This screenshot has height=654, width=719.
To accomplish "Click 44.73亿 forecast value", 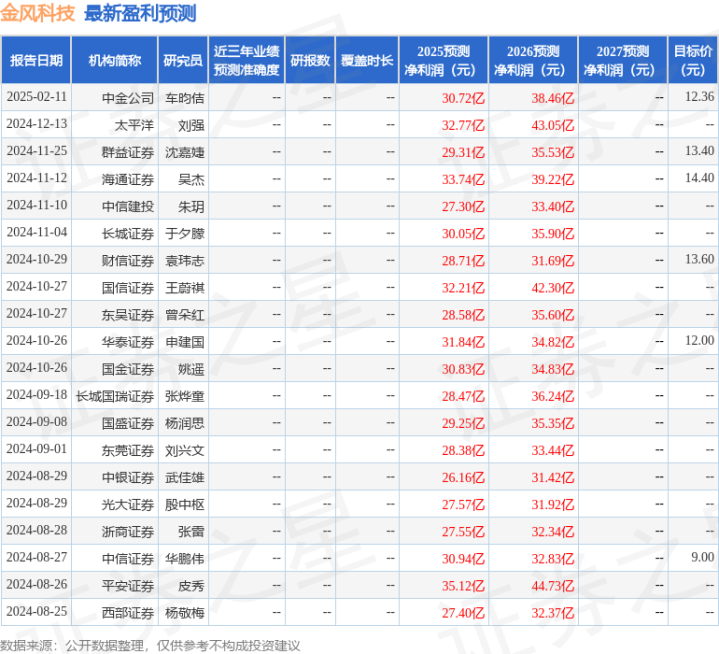I will [x=553, y=585].
